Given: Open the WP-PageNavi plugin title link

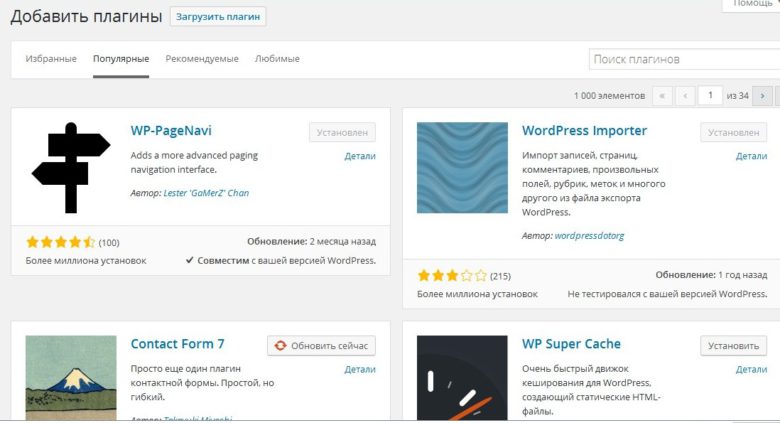Looking at the screenshot, I should pyautogui.click(x=171, y=130).
